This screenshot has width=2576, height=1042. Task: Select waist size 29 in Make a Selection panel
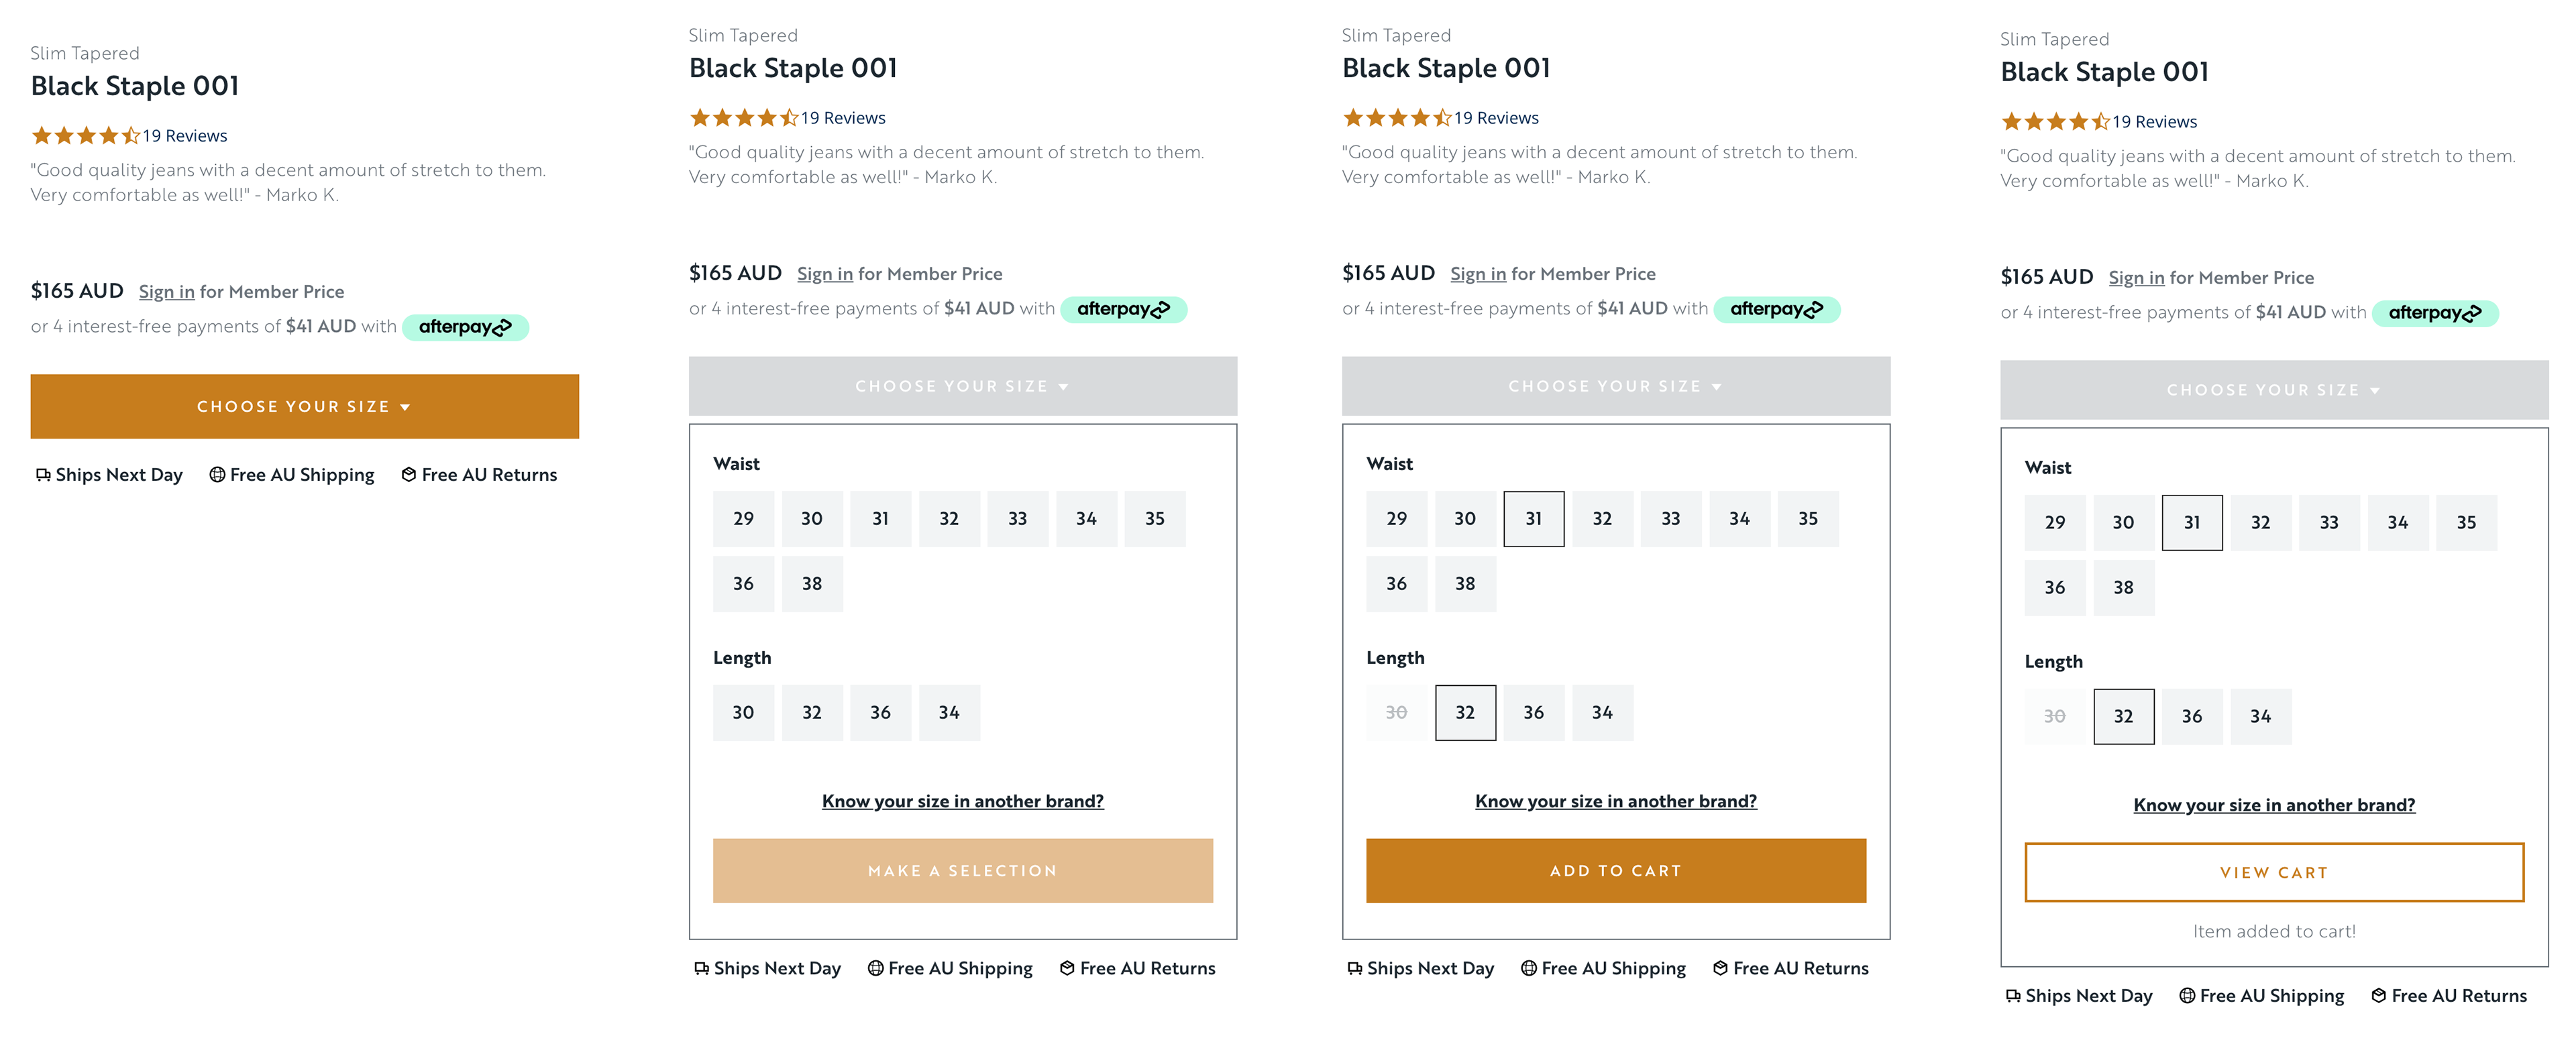coord(743,519)
